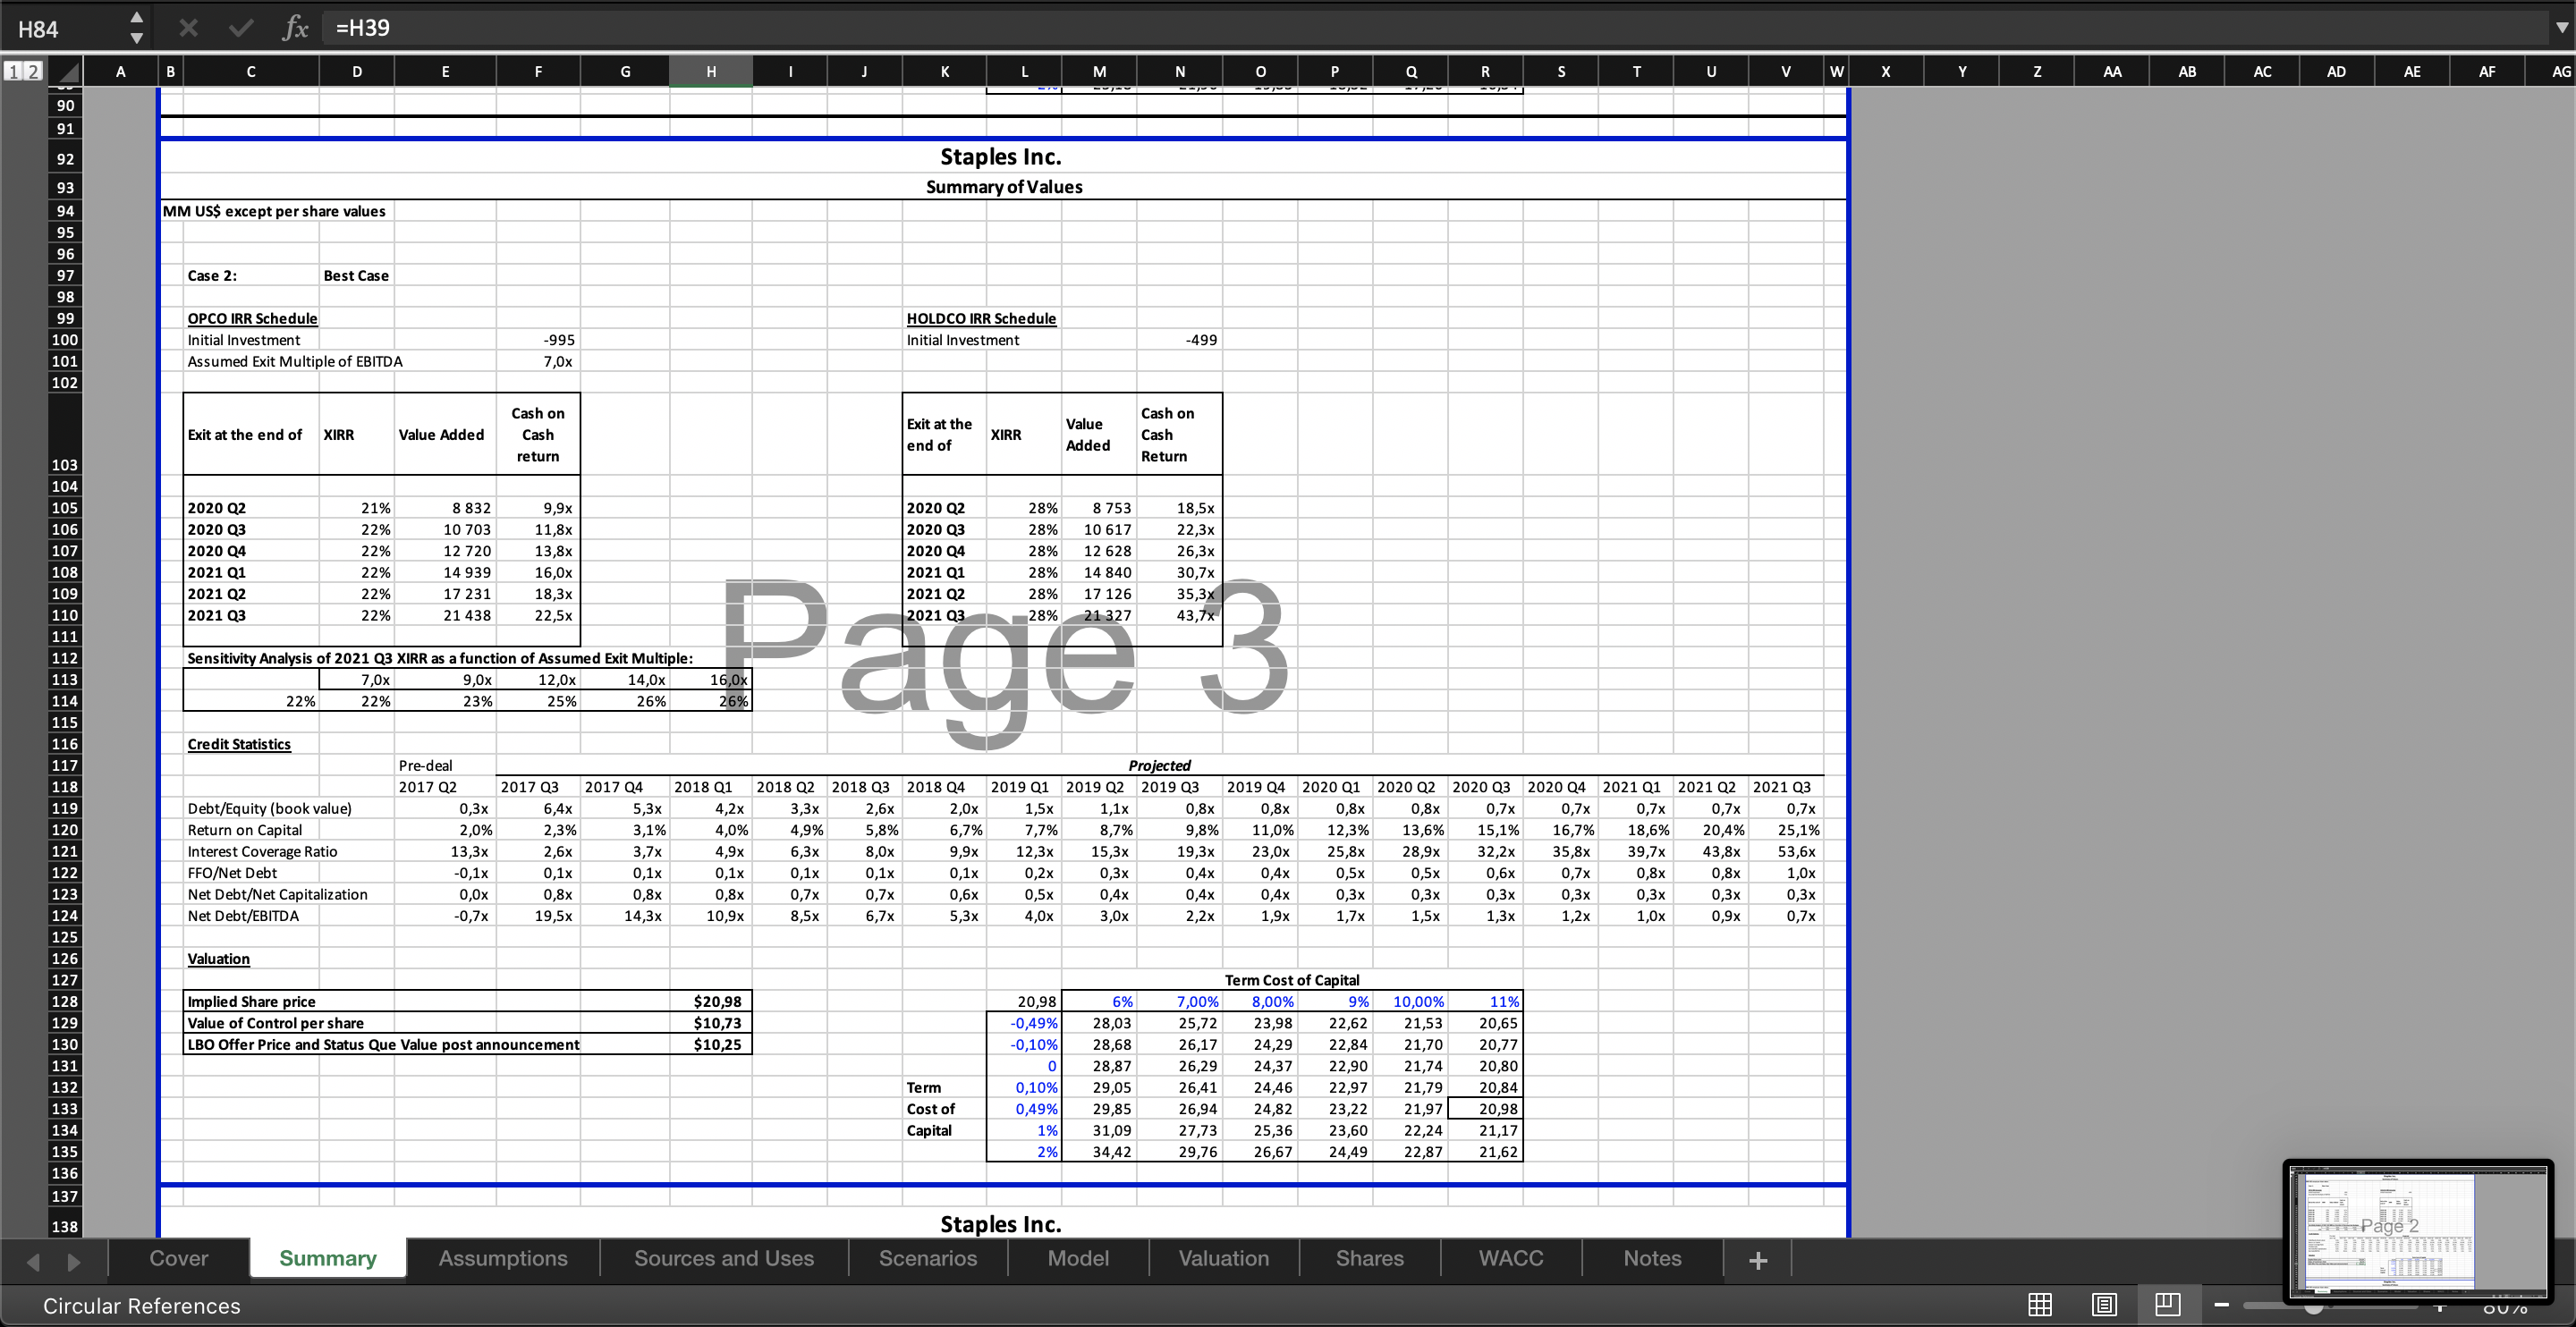This screenshot has height=1327, width=2576.
Task: Click the Projected header in row 117
Action: point(1159,766)
